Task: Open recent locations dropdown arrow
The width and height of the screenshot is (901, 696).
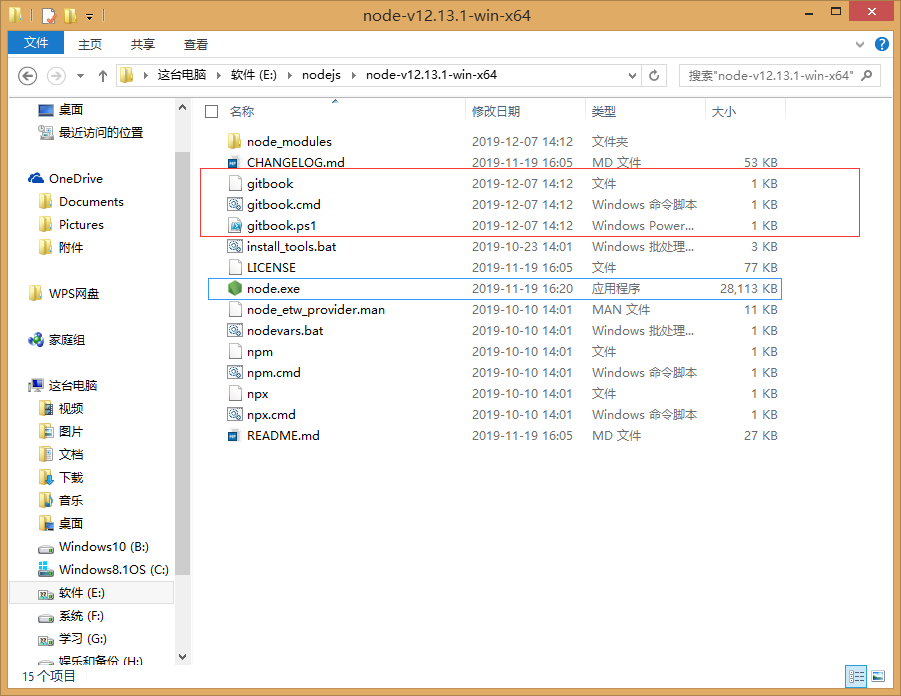Action: (80, 76)
